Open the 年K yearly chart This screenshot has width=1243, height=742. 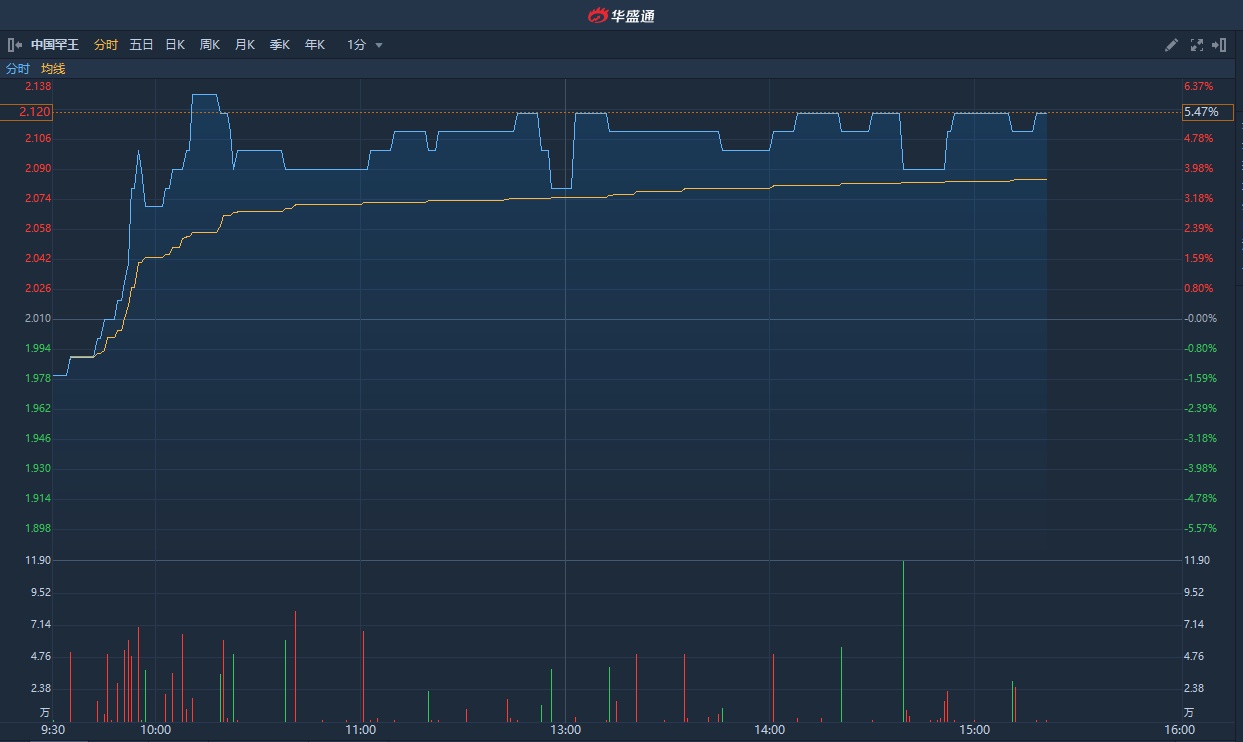click(x=314, y=45)
